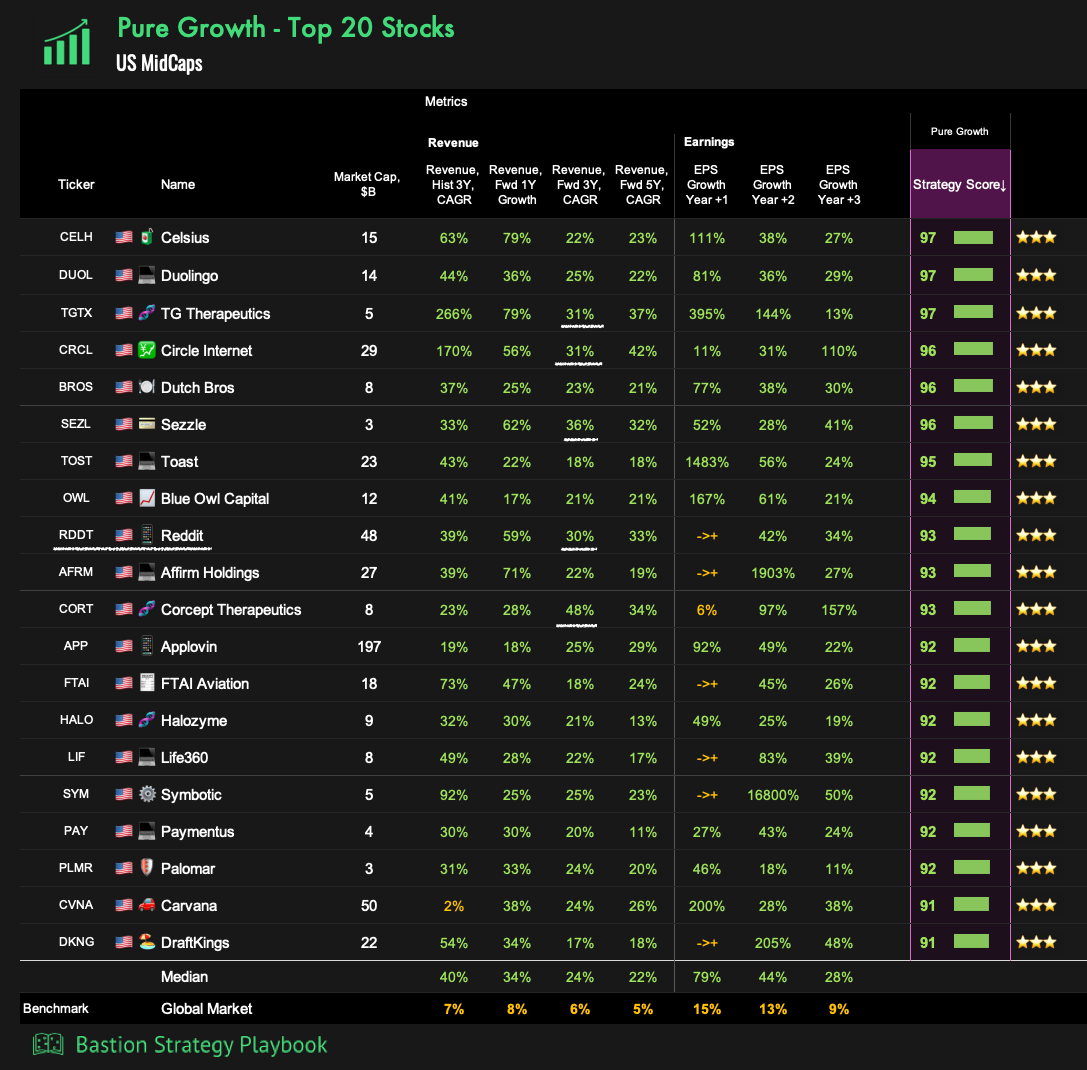
Task: Click the green score bar for Carvana
Action: [971, 904]
